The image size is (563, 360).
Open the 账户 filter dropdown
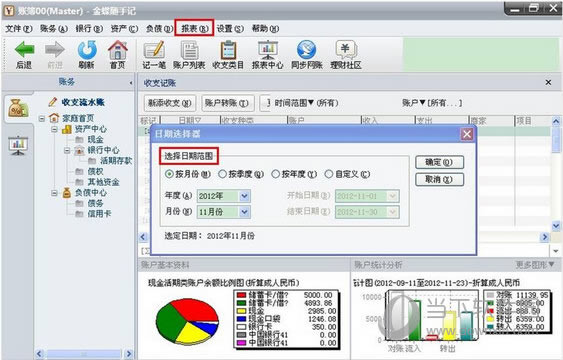pyautogui.click(x=432, y=103)
